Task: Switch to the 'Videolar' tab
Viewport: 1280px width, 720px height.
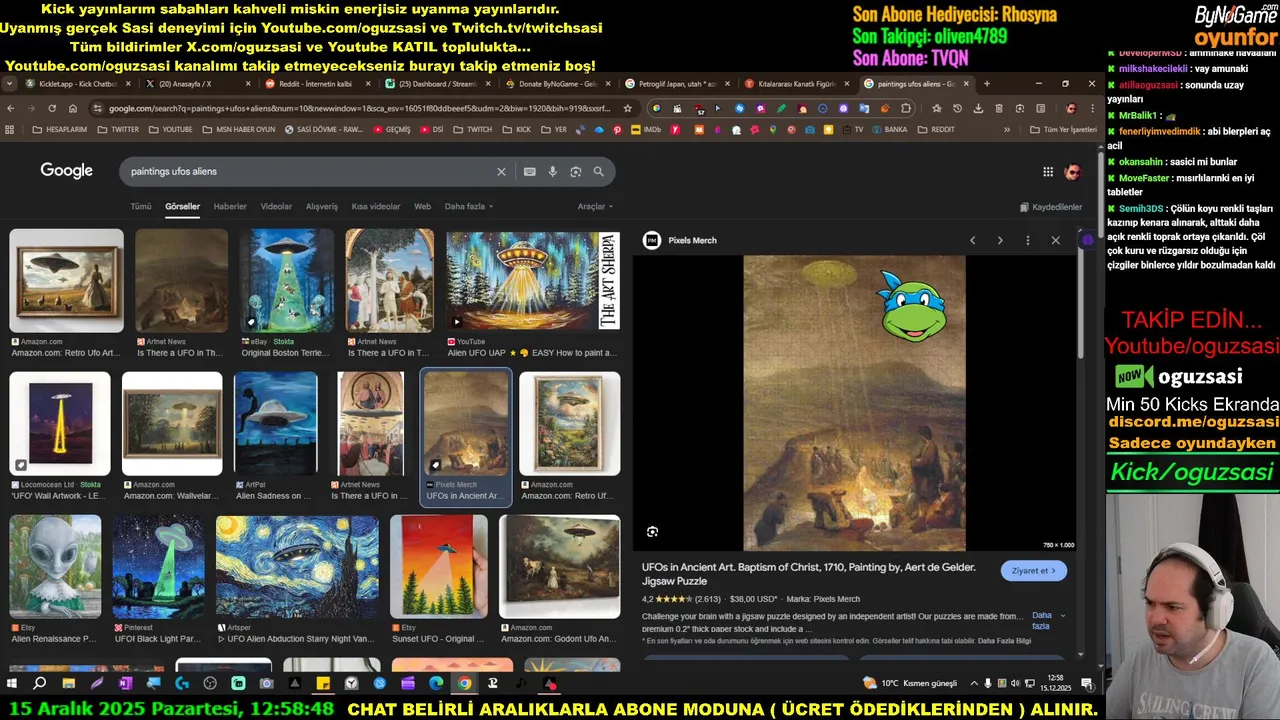Action: [x=276, y=207]
